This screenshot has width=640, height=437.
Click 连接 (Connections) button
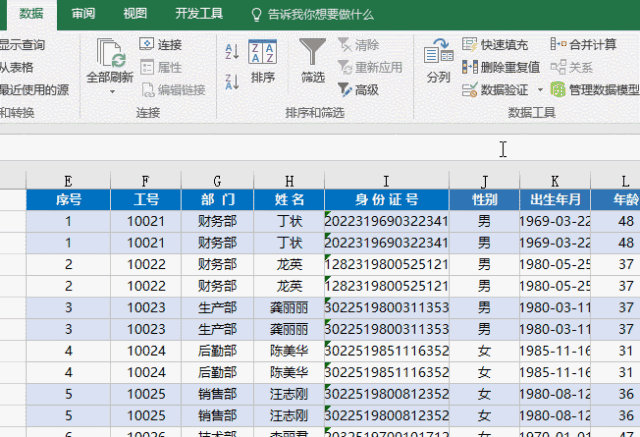pos(160,45)
